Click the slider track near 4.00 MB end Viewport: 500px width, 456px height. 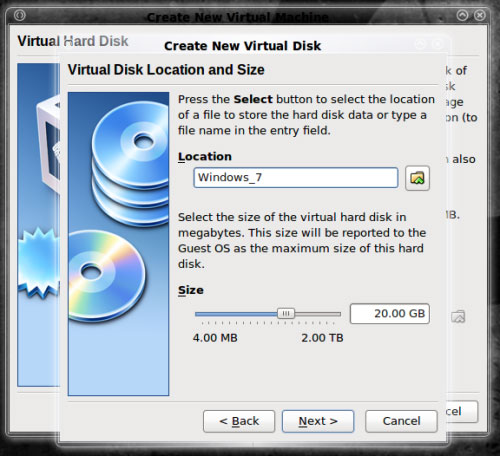(x=207, y=314)
